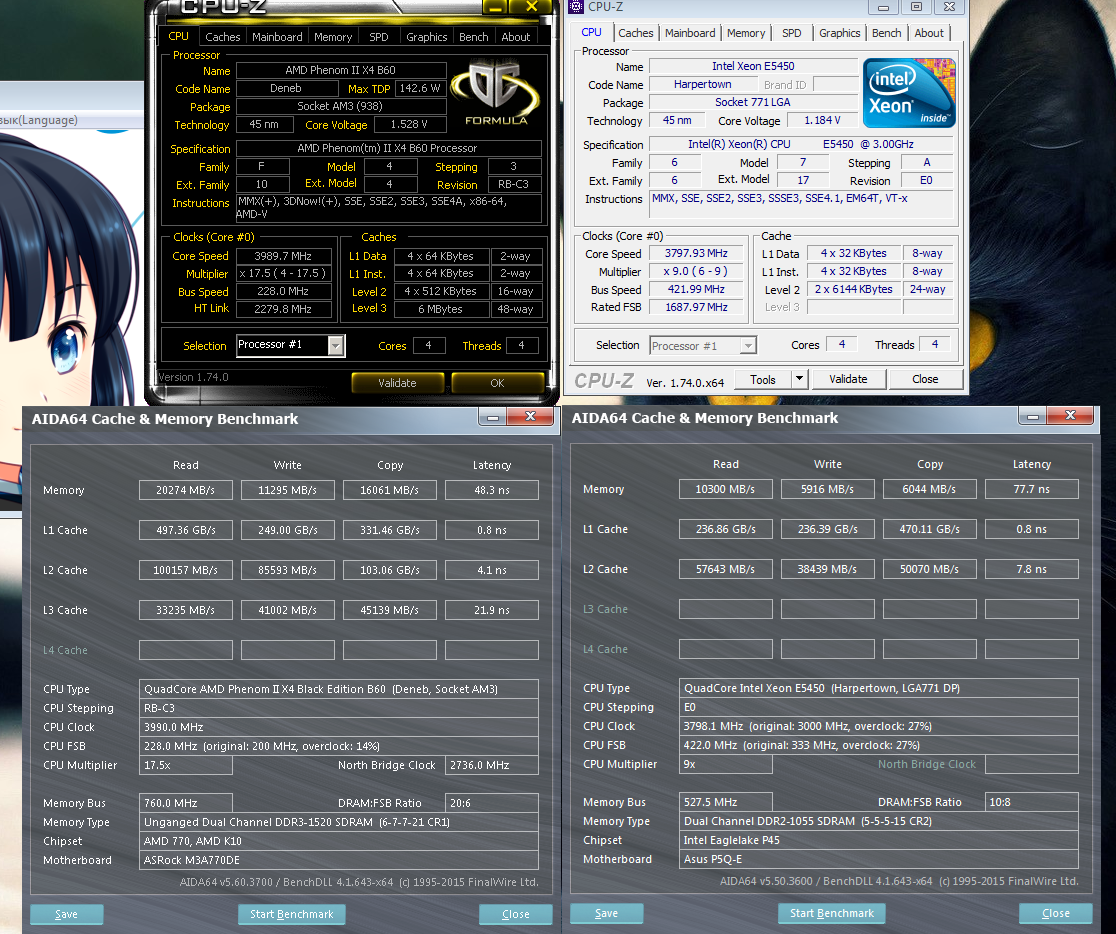Click L1 Cache Read 497.36 GB/s

coord(185,530)
